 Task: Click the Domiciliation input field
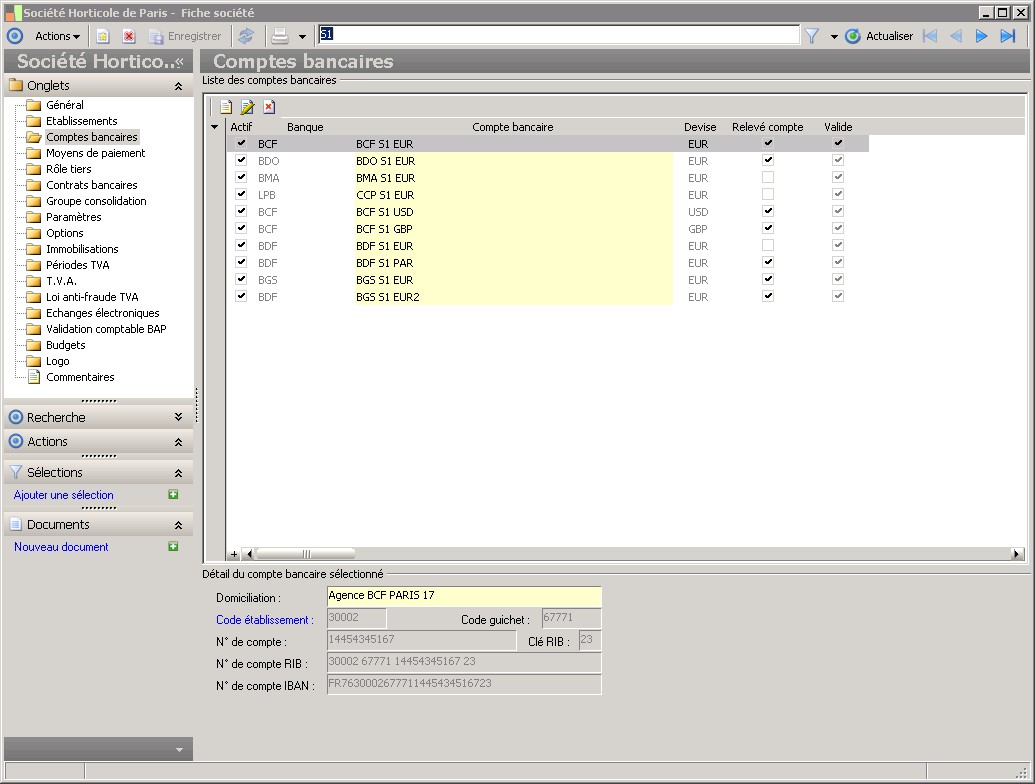464,596
